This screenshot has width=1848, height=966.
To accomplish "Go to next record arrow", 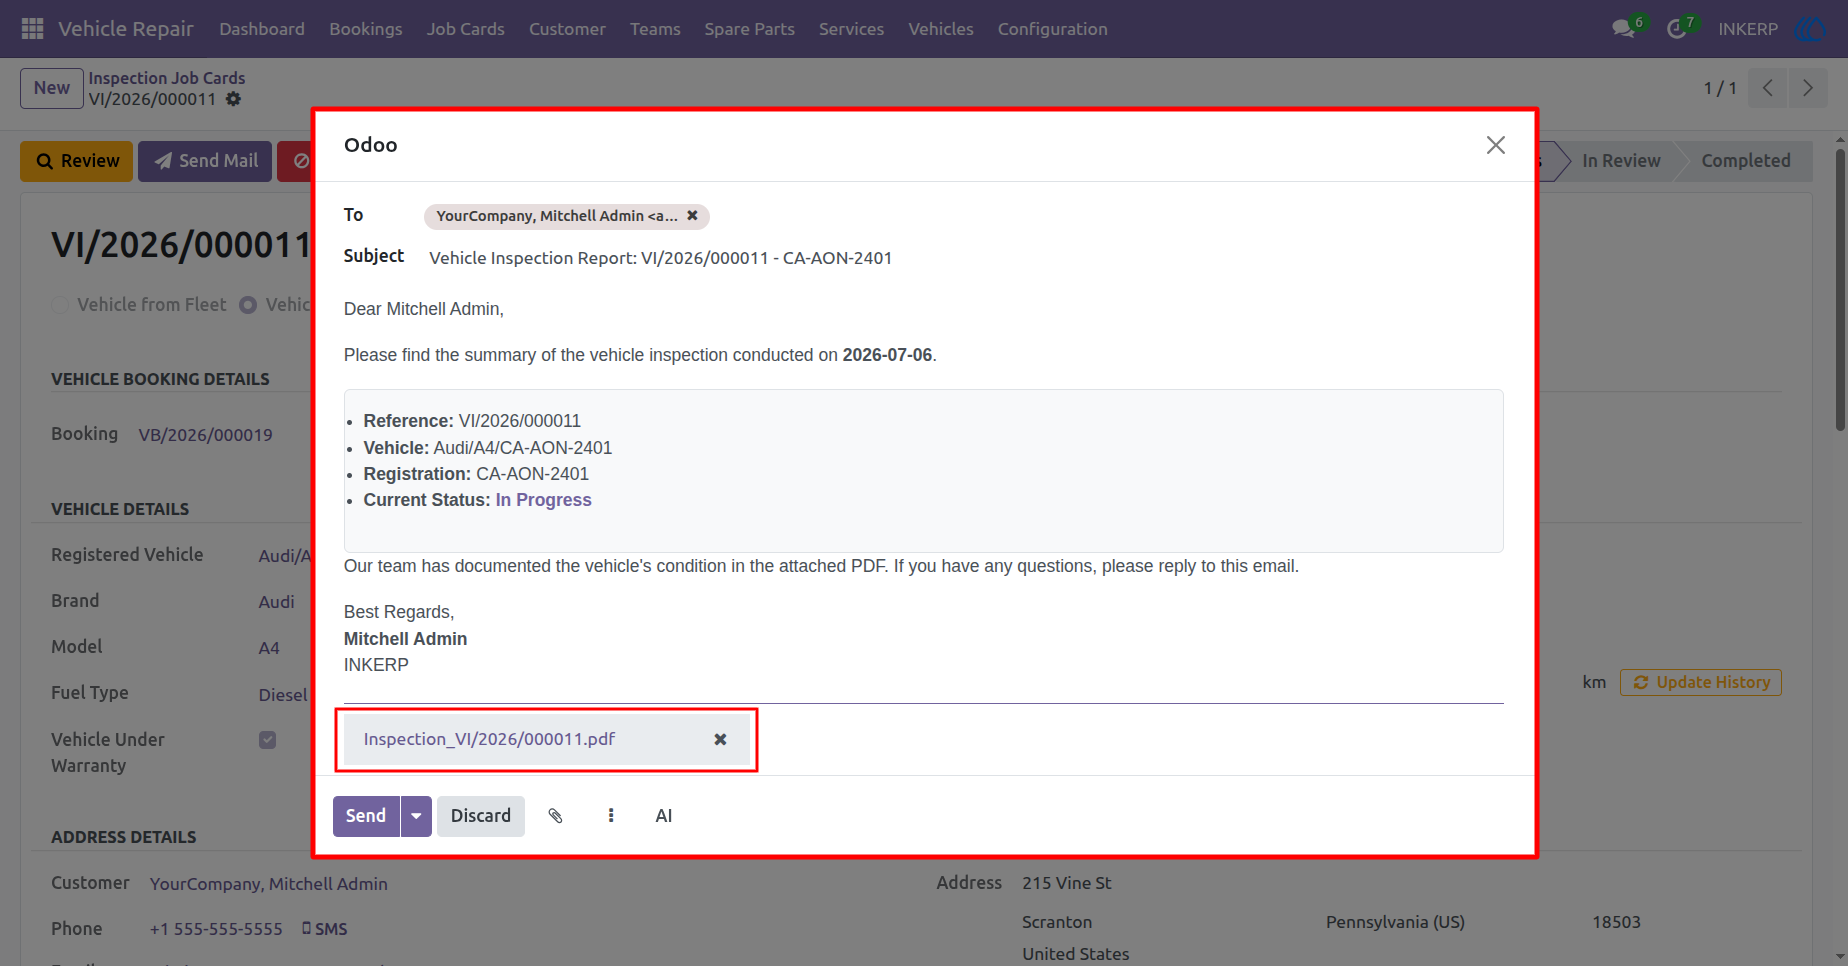I will pos(1808,88).
